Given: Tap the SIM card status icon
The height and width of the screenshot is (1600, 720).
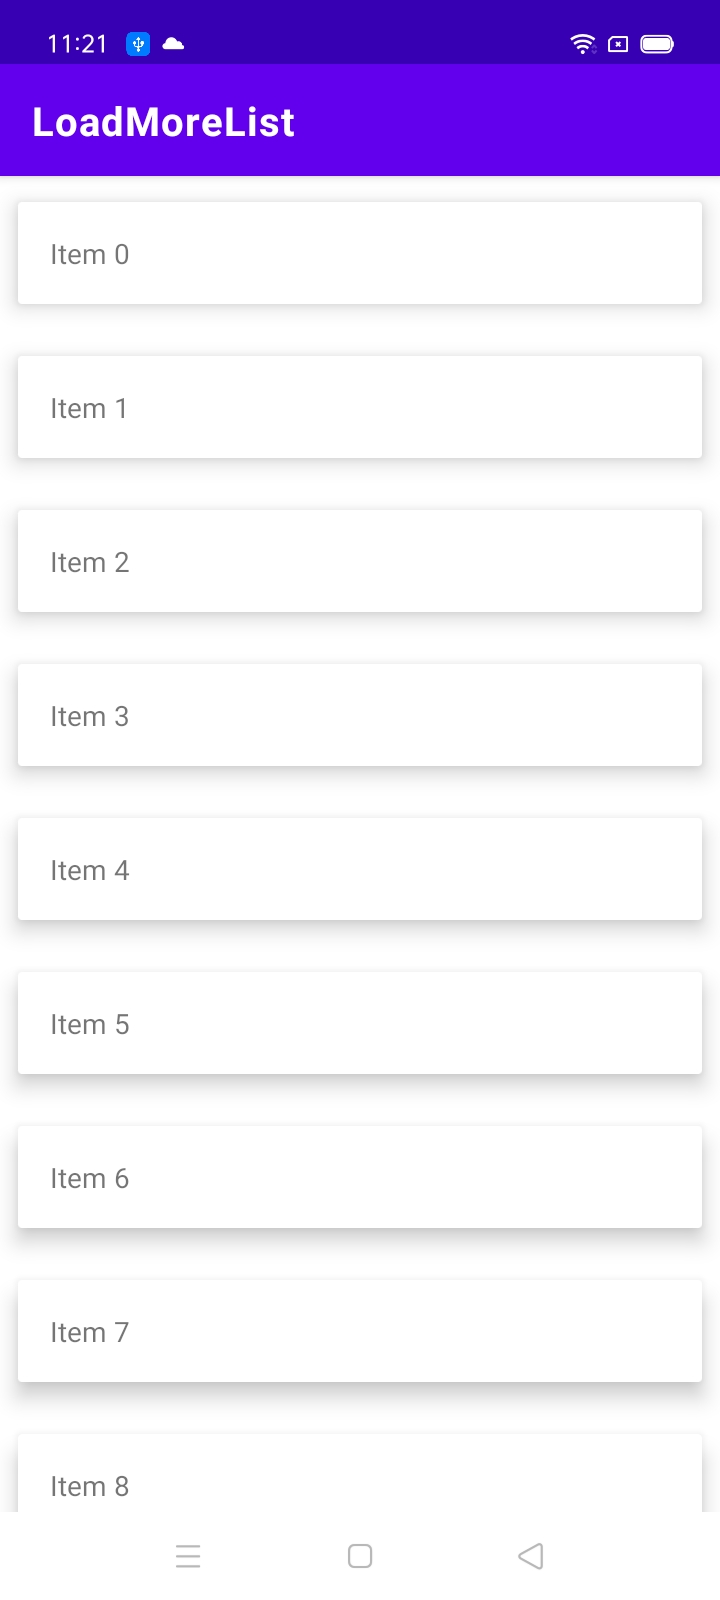Looking at the screenshot, I should (x=617, y=45).
